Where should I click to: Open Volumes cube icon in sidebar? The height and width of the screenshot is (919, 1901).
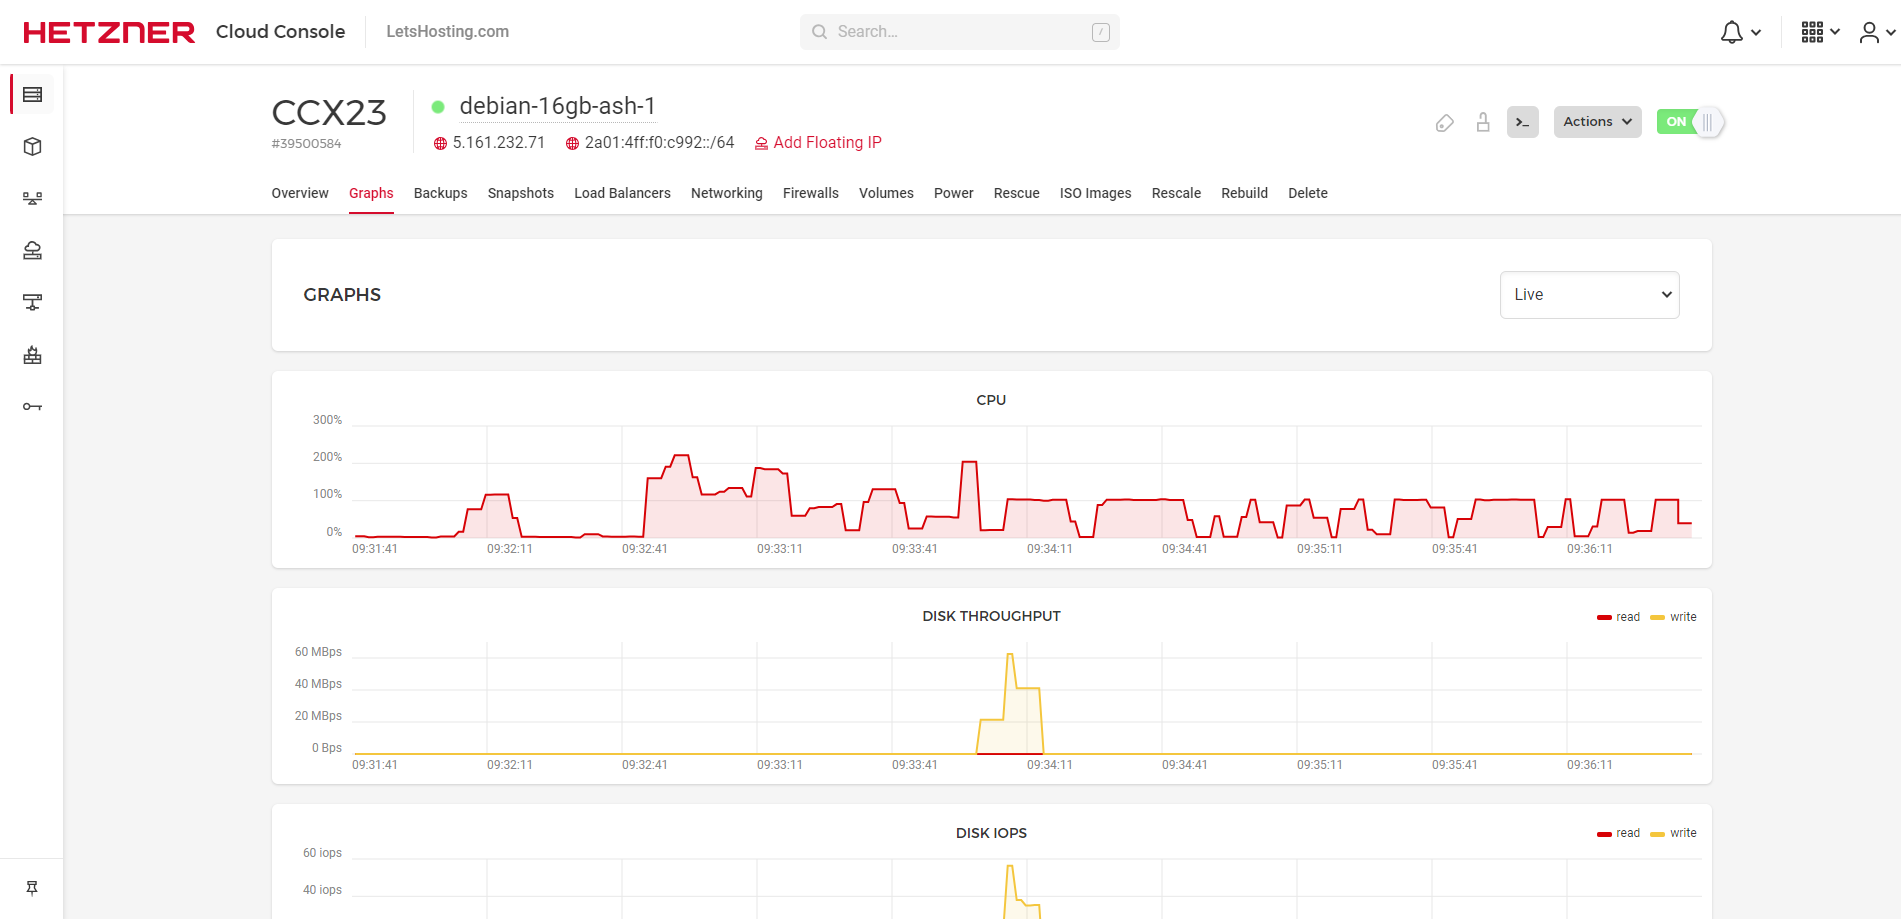pyautogui.click(x=32, y=147)
